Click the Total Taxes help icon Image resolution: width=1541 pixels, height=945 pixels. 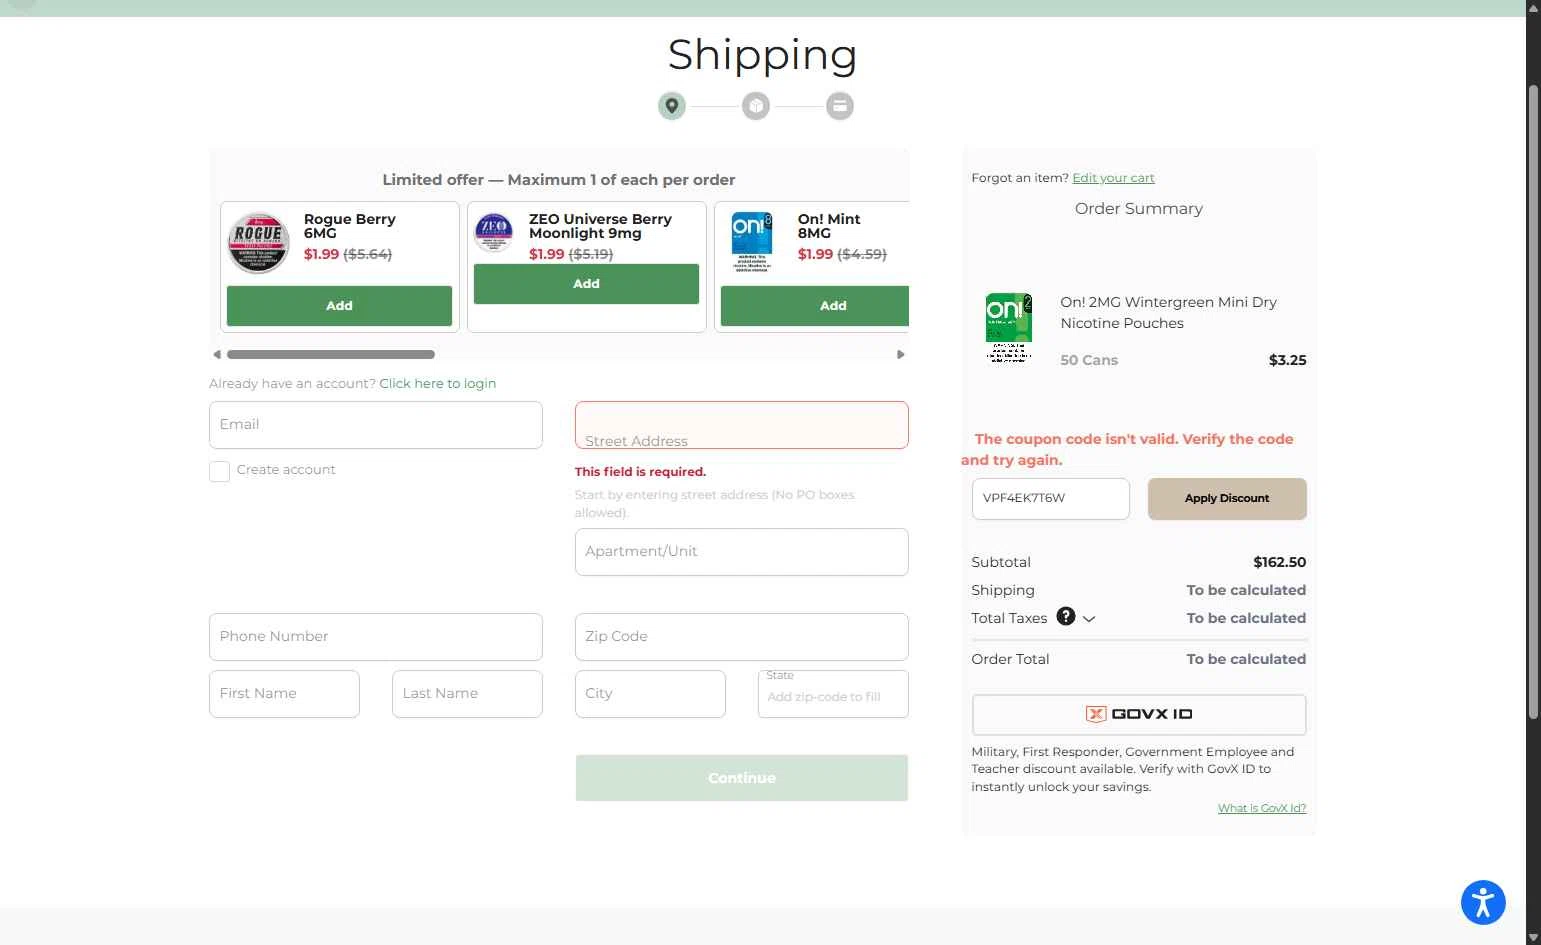[x=1066, y=616]
